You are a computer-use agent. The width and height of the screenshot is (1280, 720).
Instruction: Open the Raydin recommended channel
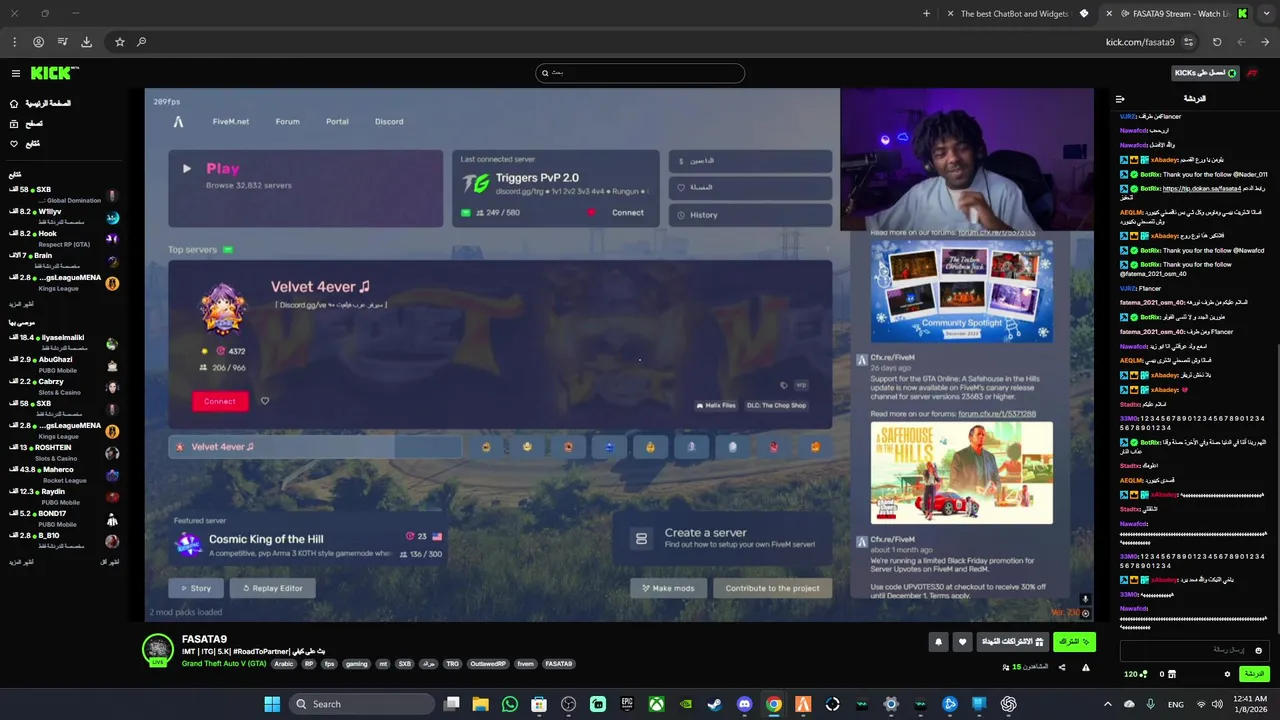[x=62, y=496]
